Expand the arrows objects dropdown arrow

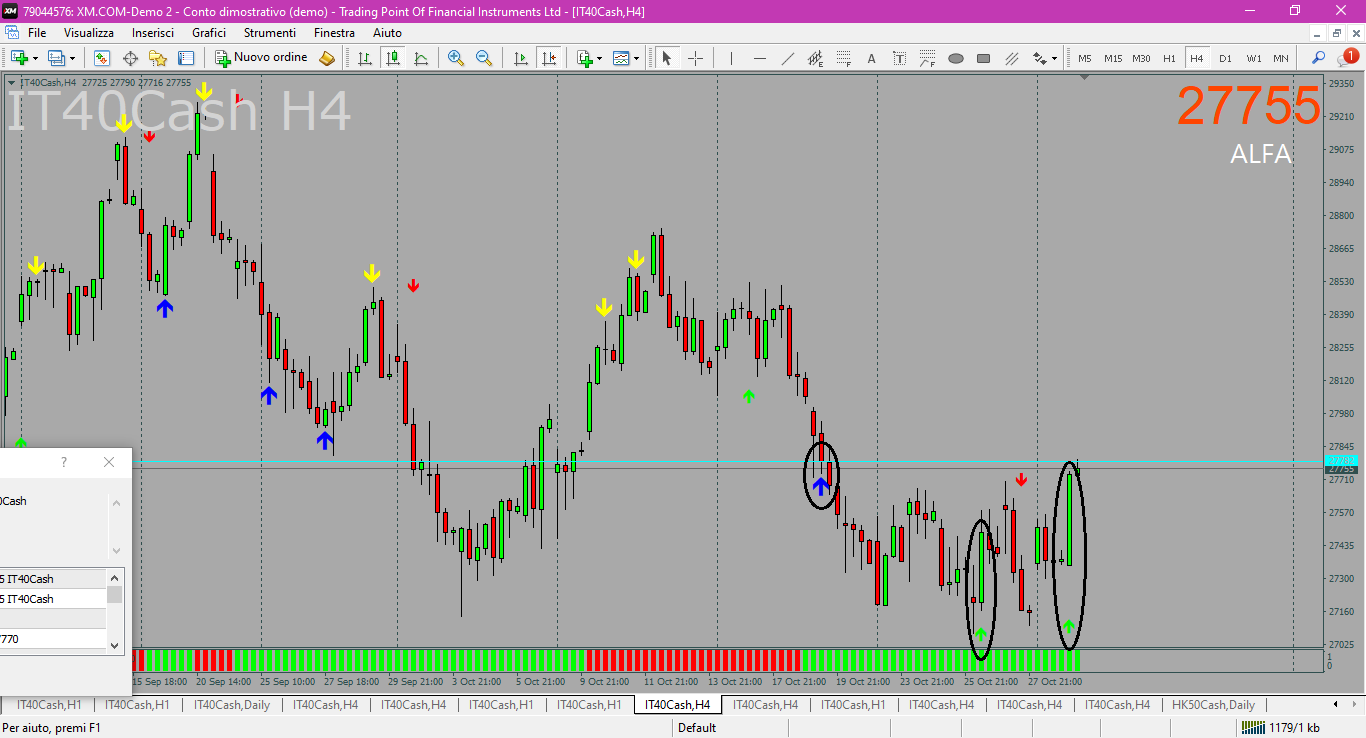pyautogui.click(x=1055, y=58)
